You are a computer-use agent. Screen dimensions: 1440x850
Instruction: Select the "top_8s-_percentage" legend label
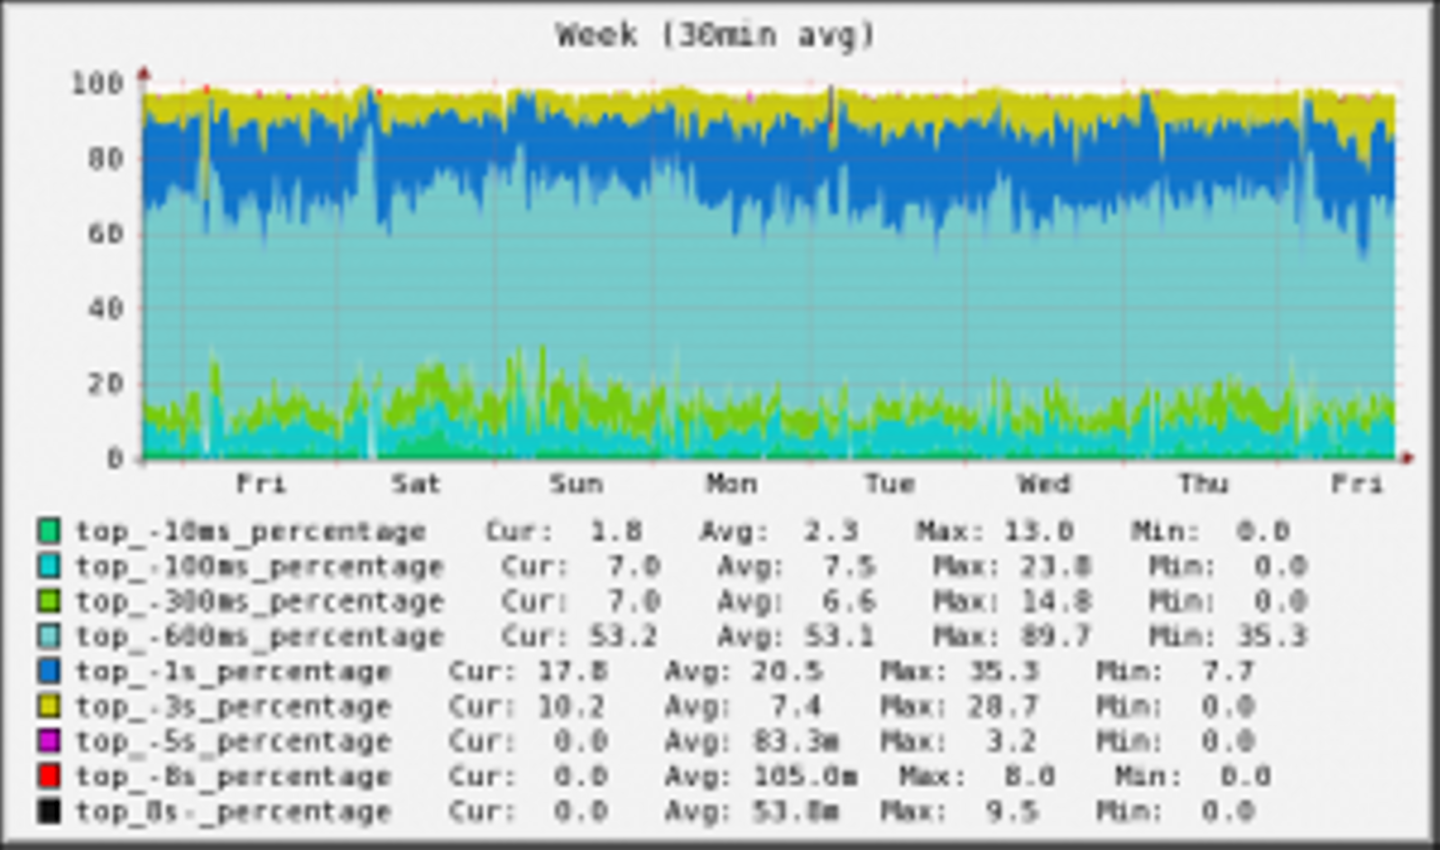pos(233,812)
